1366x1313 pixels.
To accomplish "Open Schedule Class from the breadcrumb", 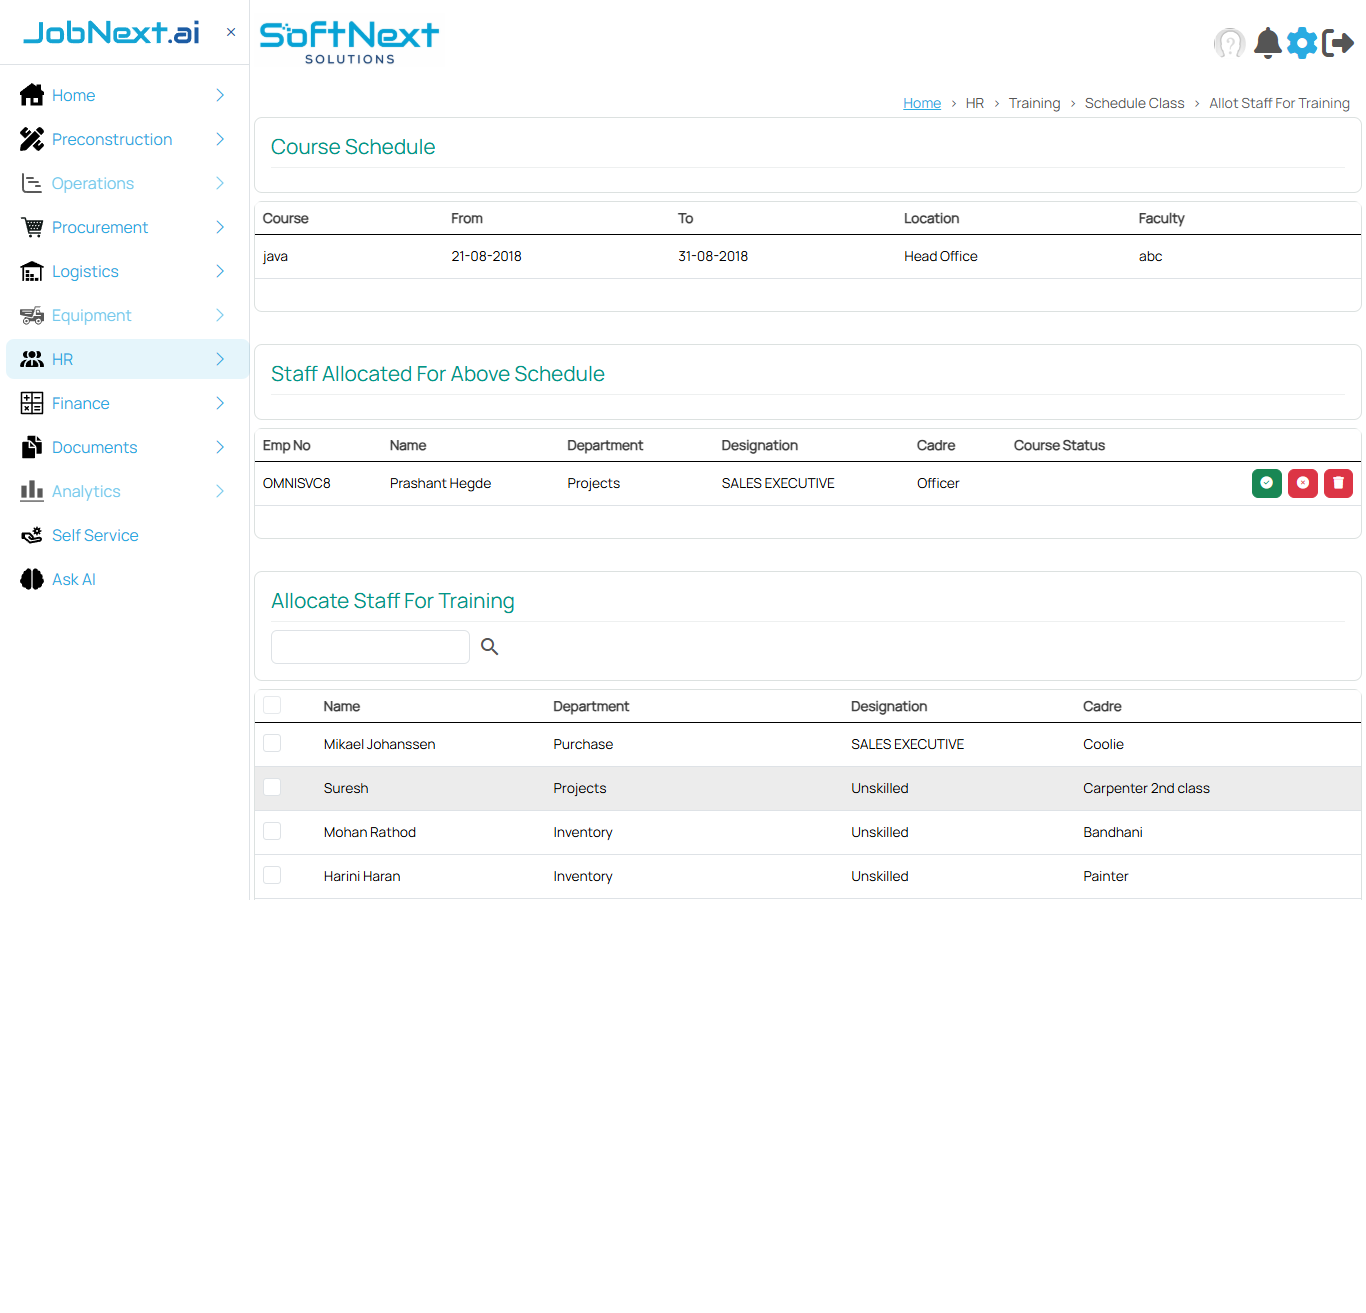I will tap(1134, 103).
